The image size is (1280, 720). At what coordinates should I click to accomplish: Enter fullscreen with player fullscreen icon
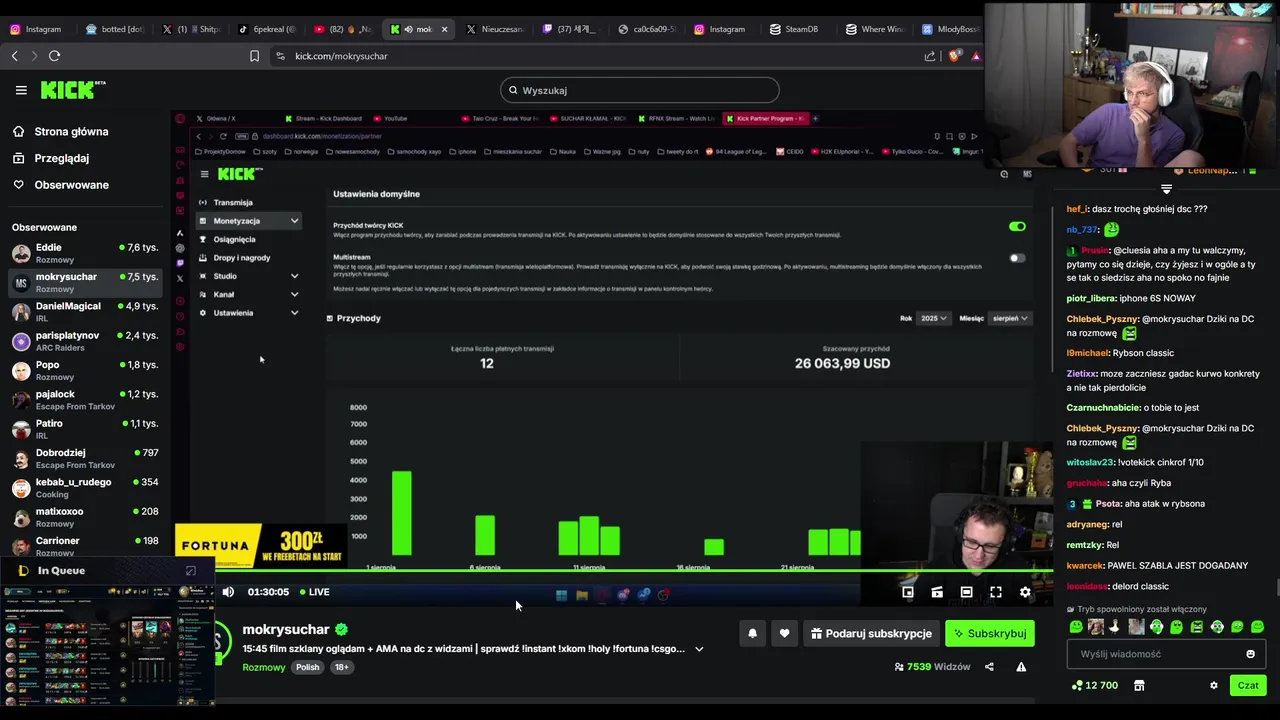(996, 592)
